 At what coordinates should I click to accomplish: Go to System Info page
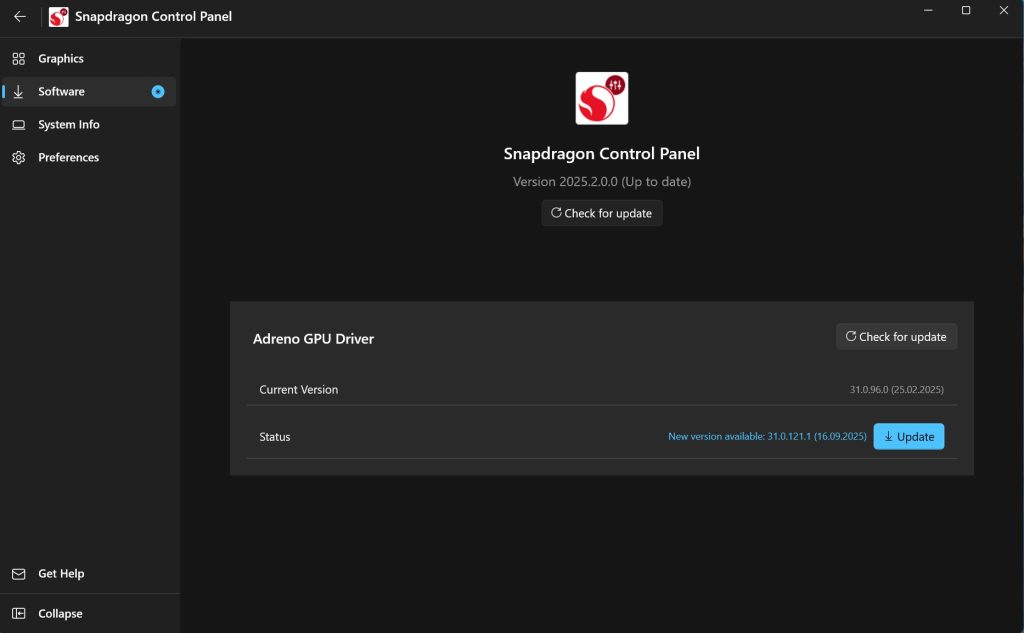(x=69, y=125)
